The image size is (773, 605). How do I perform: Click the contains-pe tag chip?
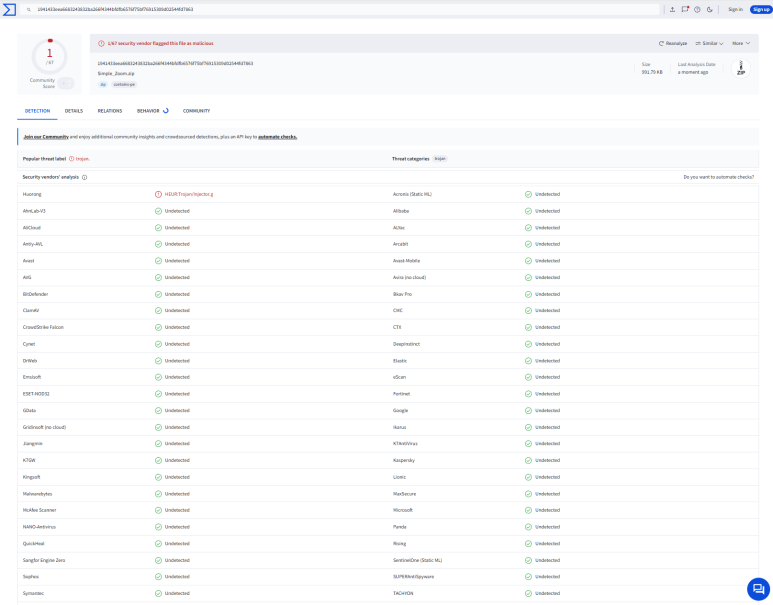point(124,84)
